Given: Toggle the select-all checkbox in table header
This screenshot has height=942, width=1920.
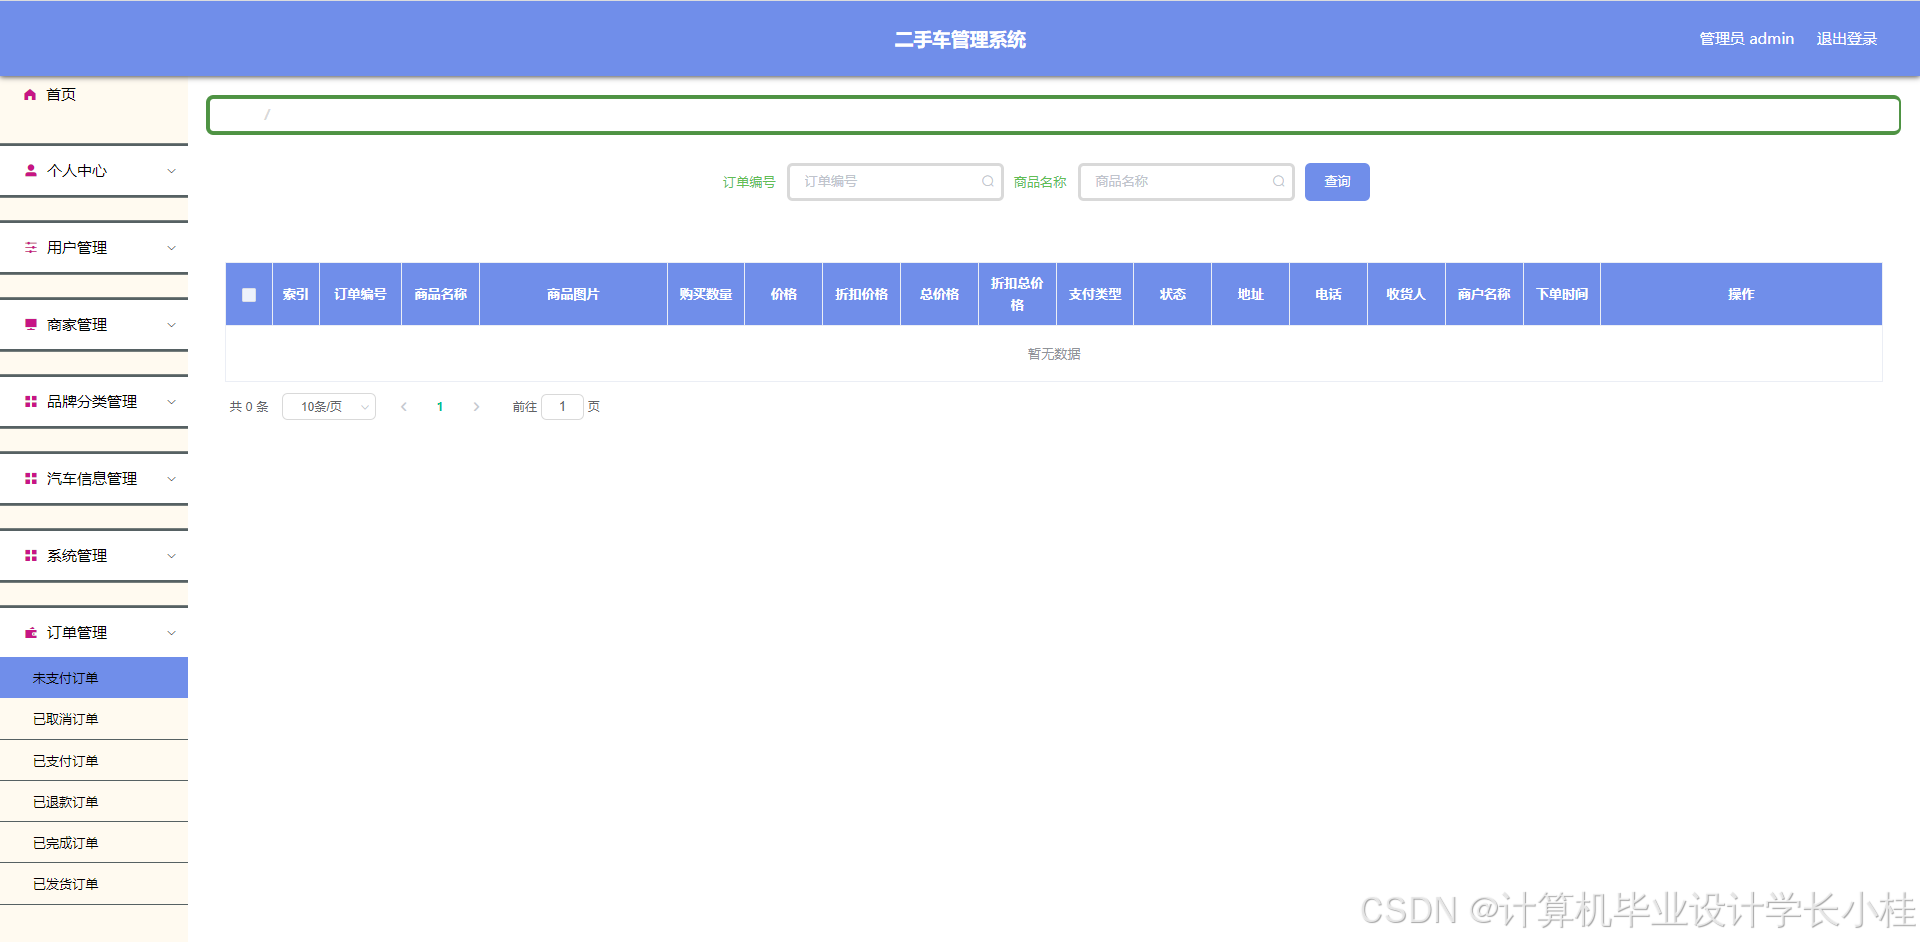Looking at the screenshot, I should (x=249, y=295).
